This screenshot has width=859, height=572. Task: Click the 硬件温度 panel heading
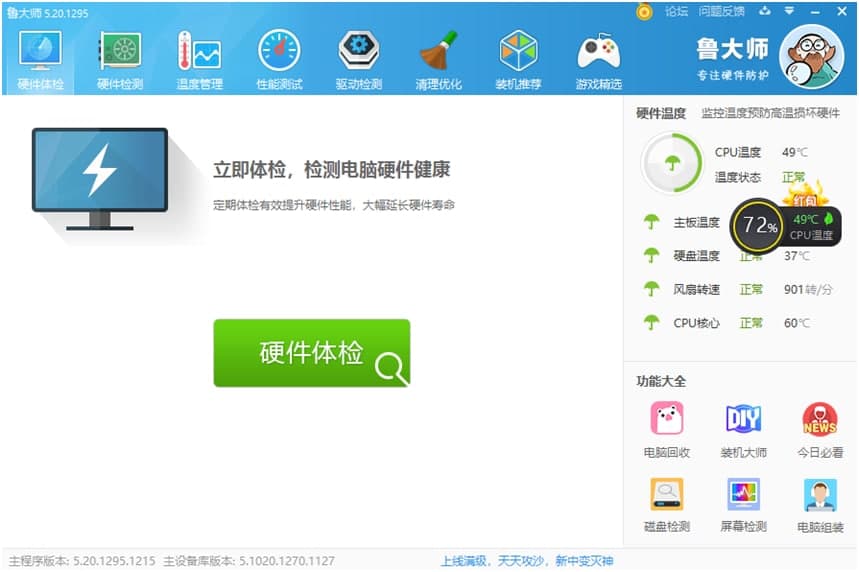(661, 113)
